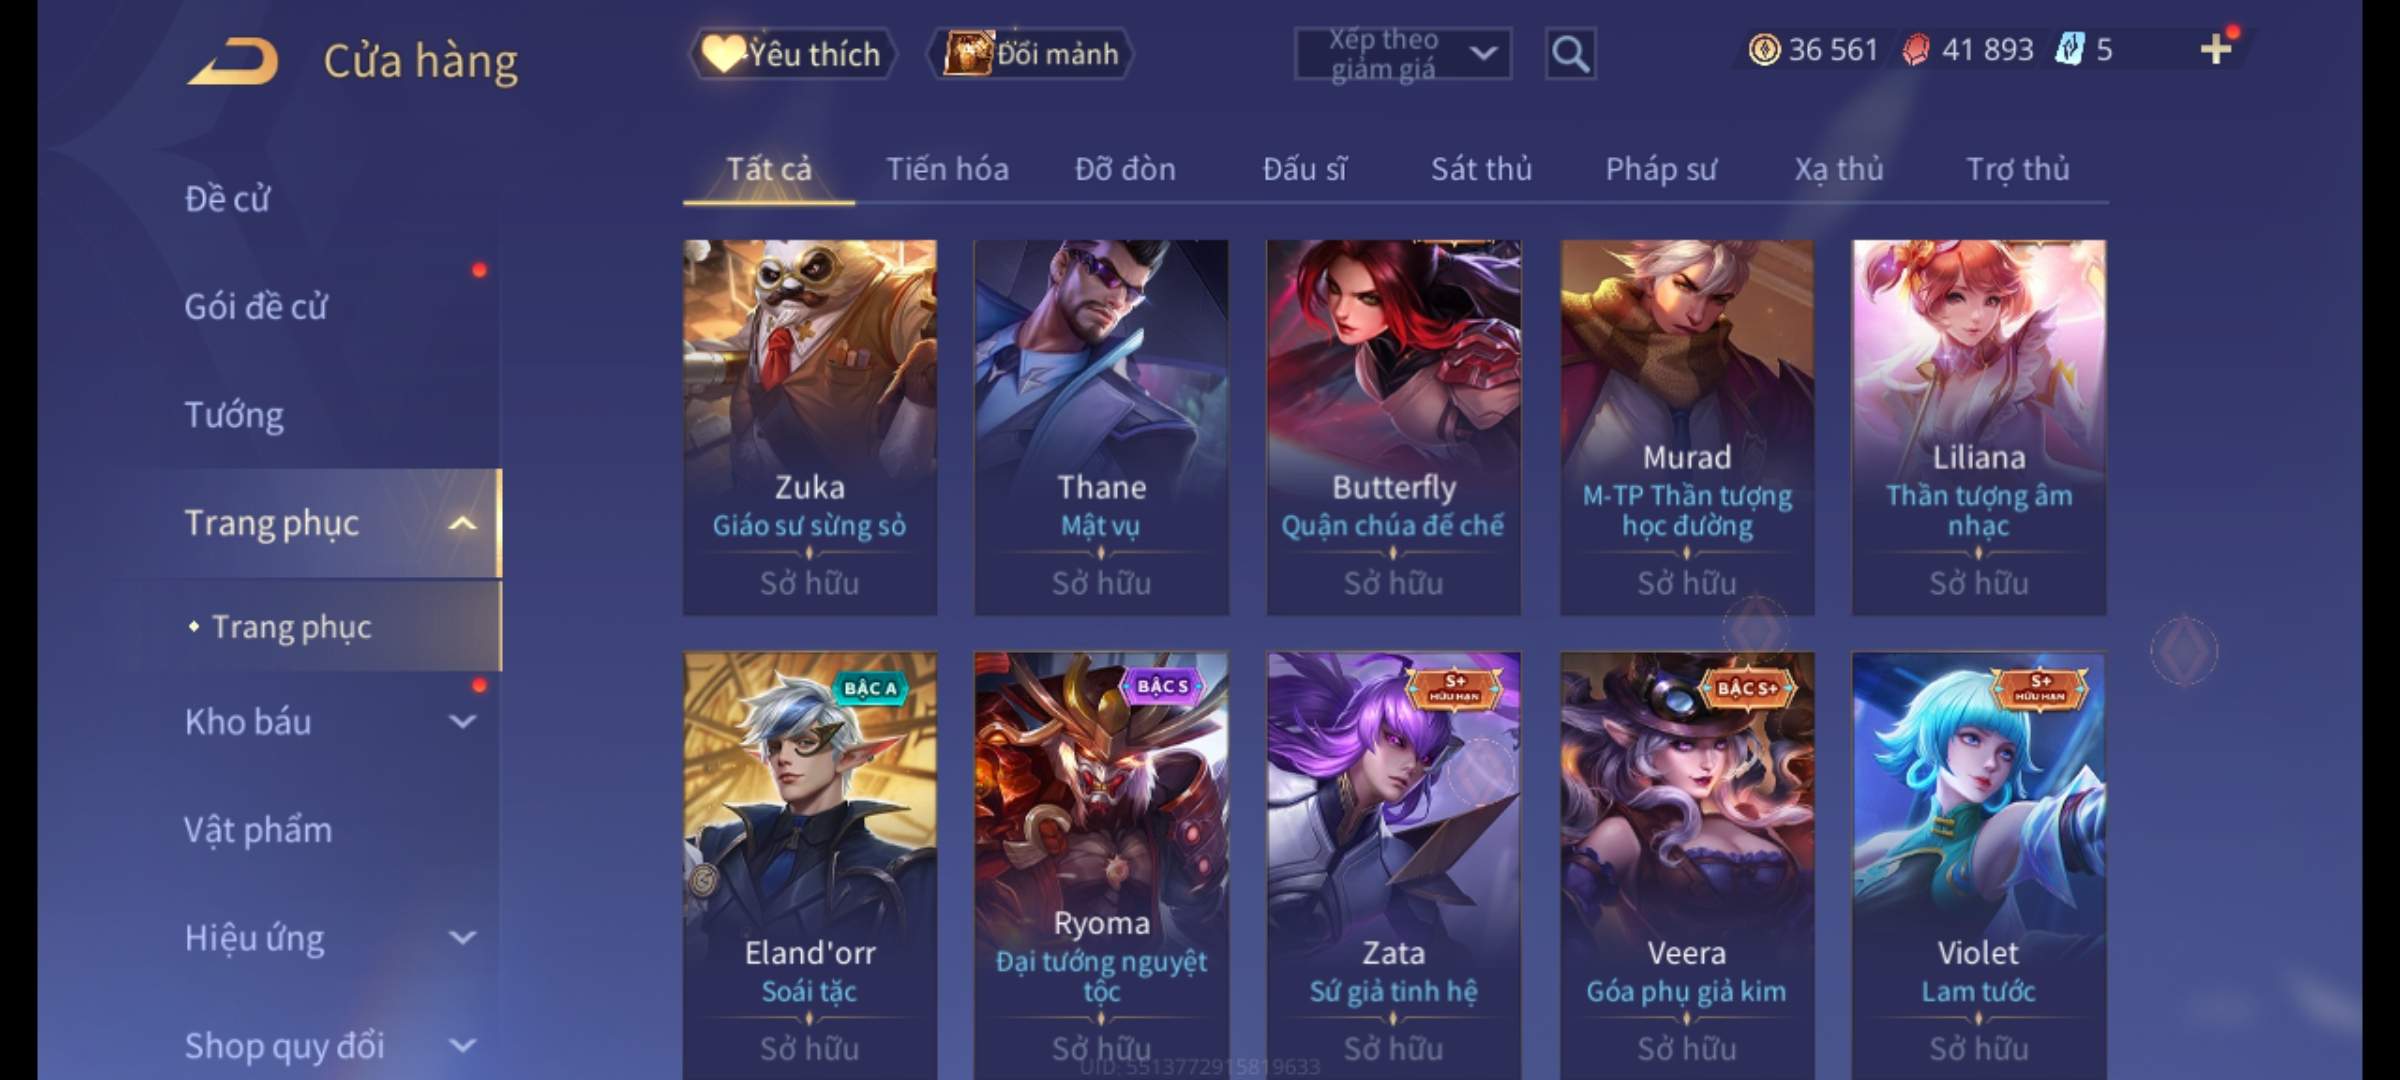This screenshot has height=1080, width=2400.
Task: Open Đổi mảnh chest exchange
Action: coord(1030,54)
